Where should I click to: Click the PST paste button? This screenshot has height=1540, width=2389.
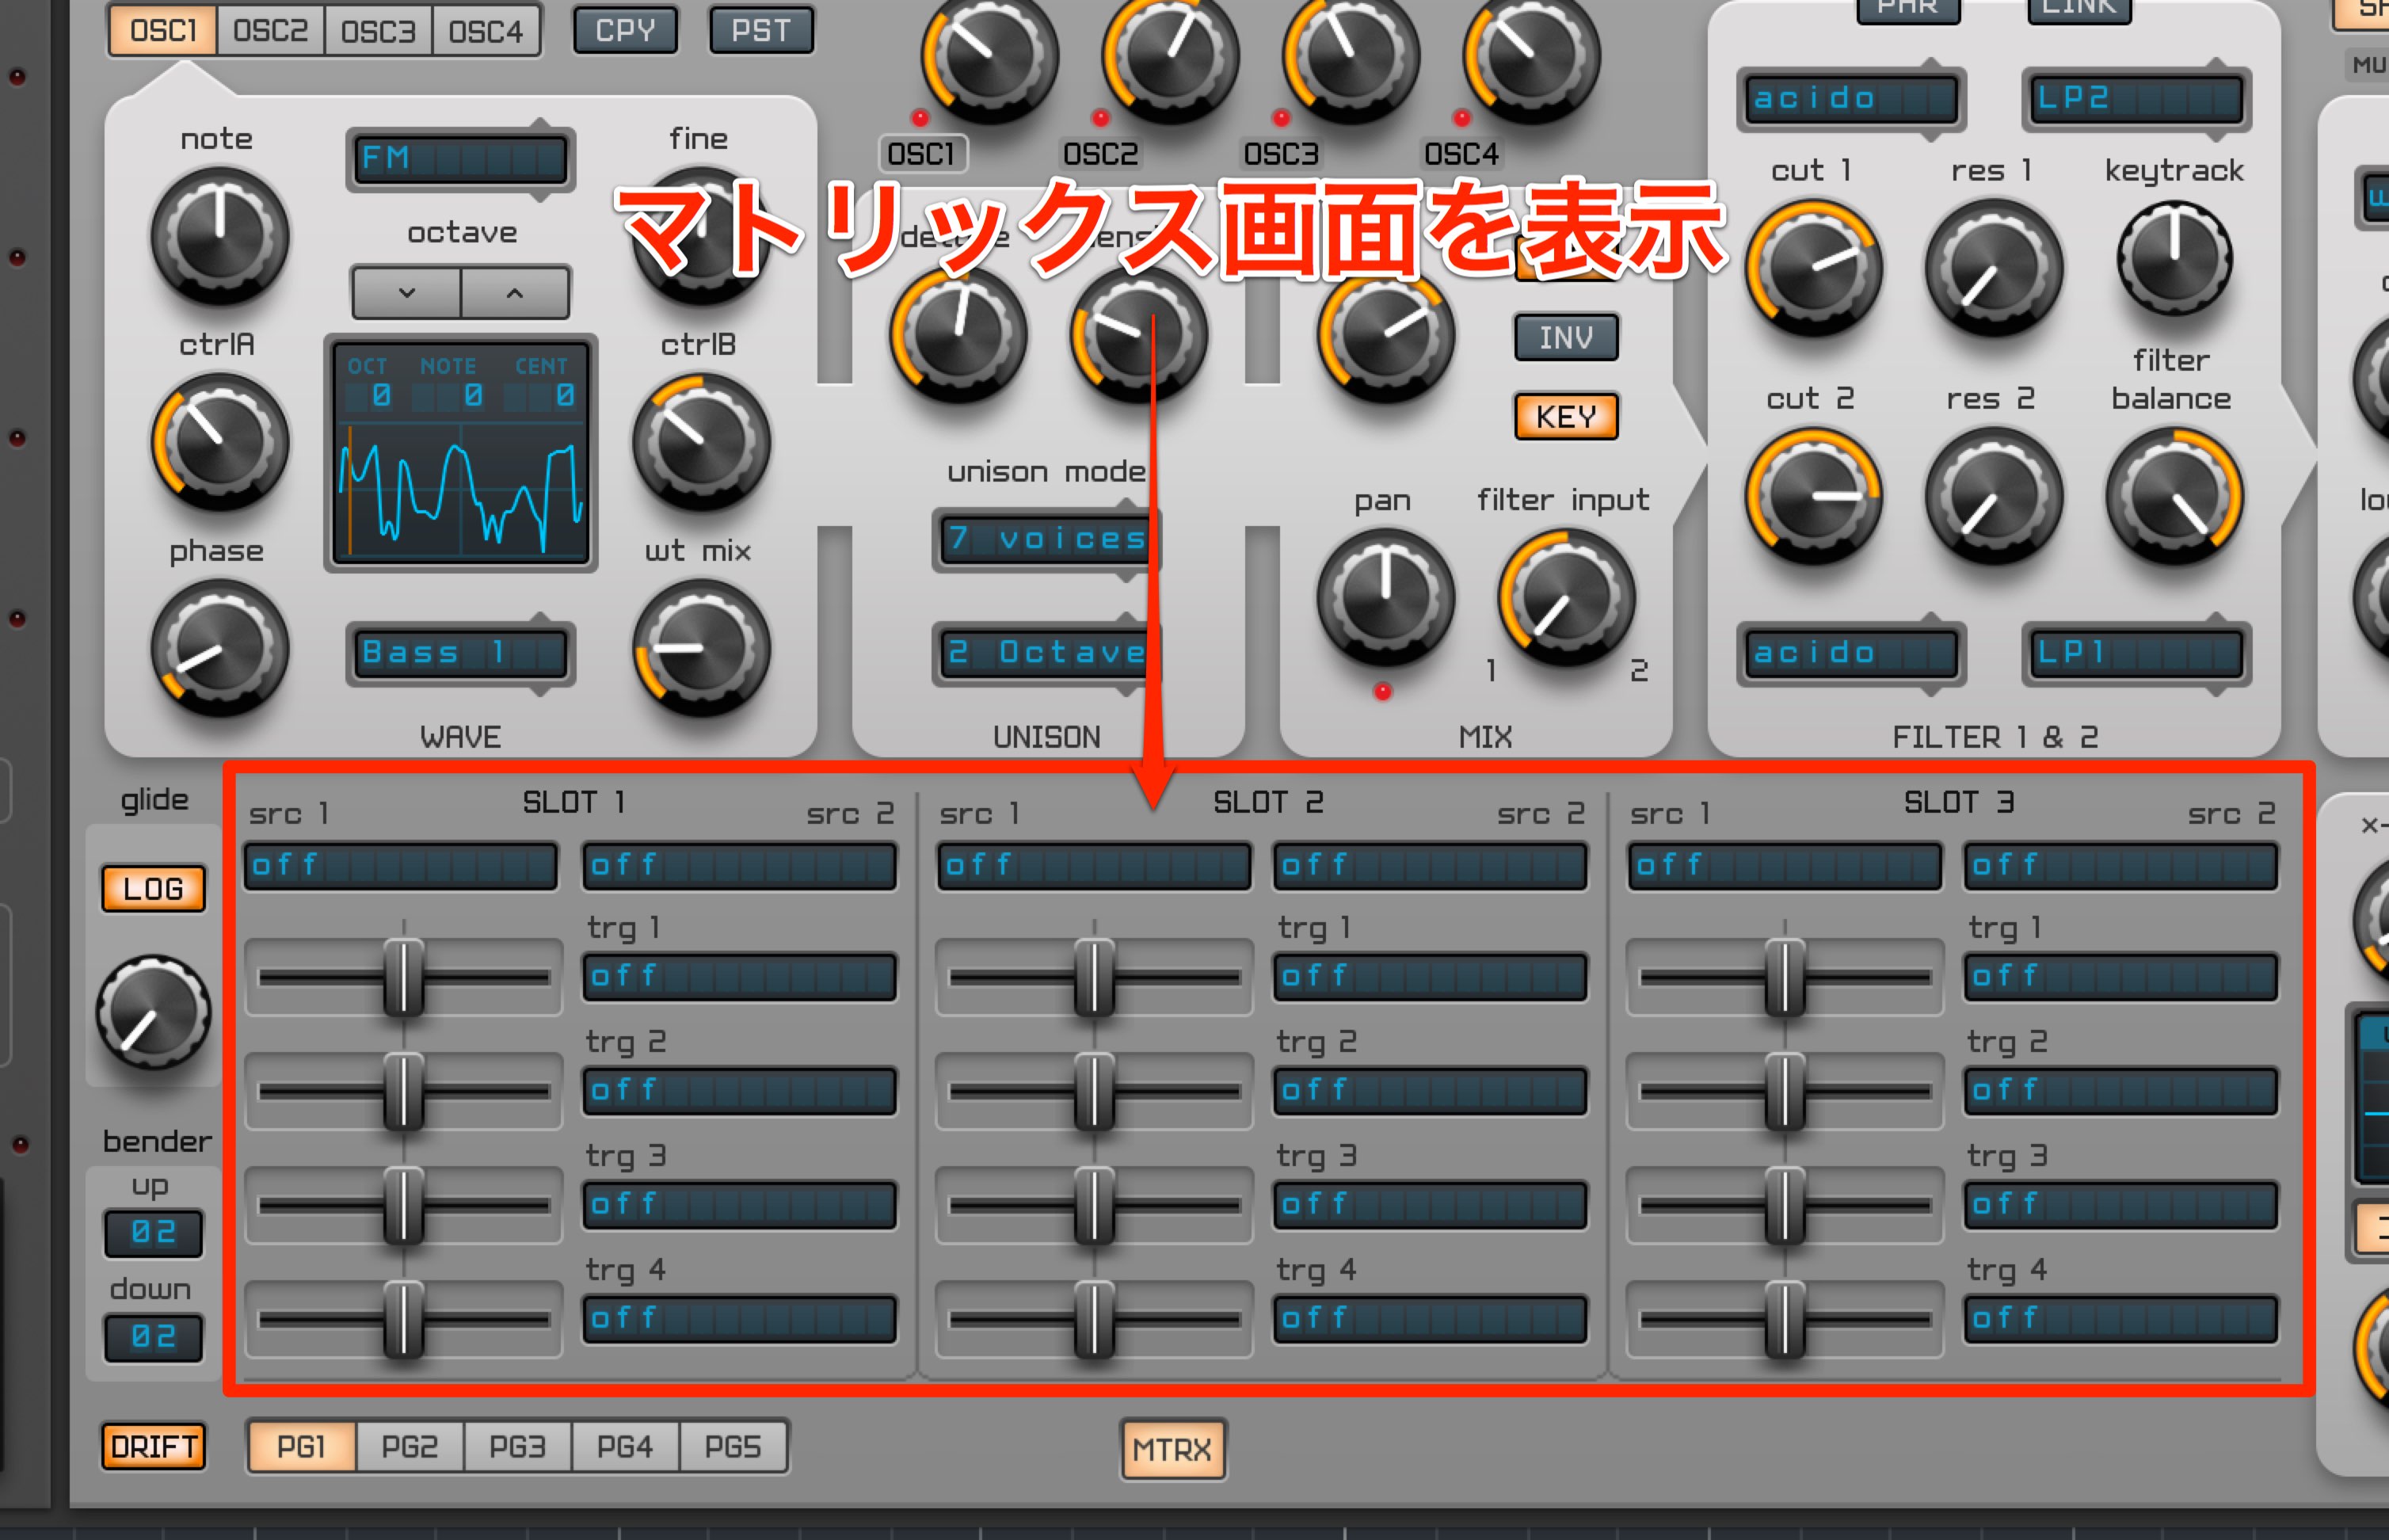click(761, 31)
